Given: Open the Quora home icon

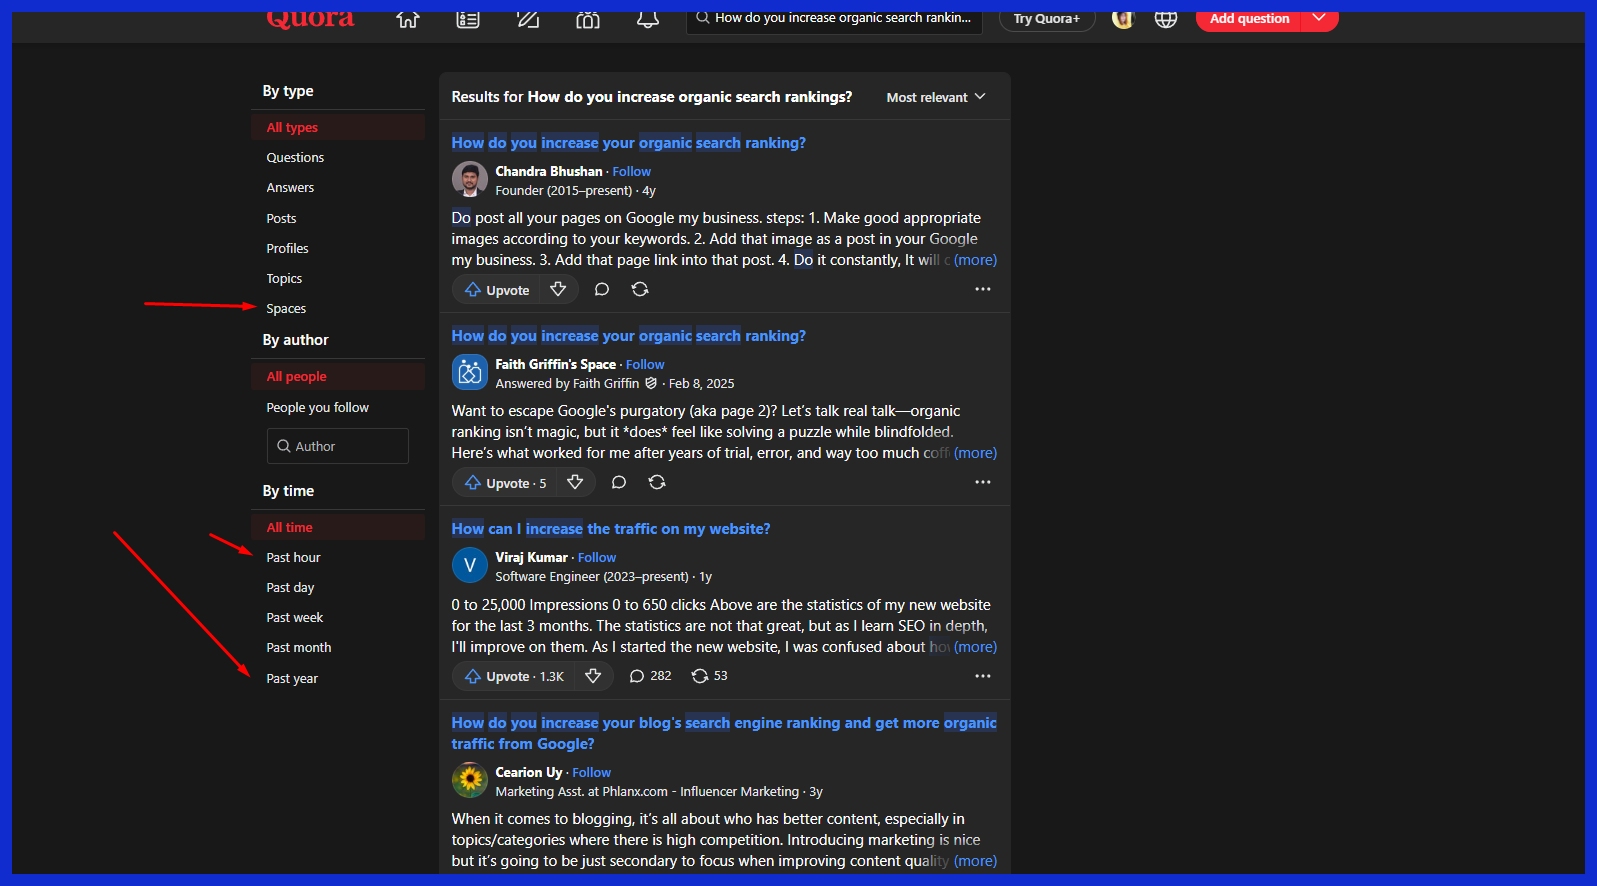Looking at the screenshot, I should (408, 19).
